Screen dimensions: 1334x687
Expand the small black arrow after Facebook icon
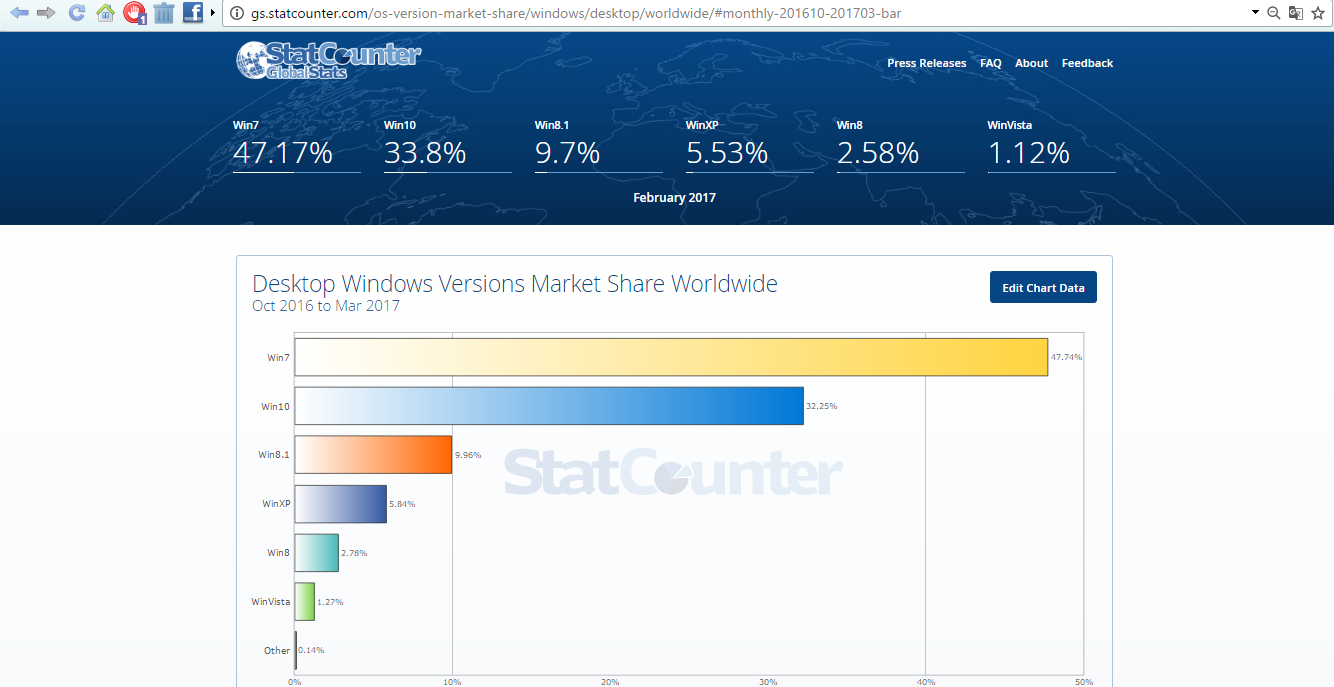coord(213,13)
